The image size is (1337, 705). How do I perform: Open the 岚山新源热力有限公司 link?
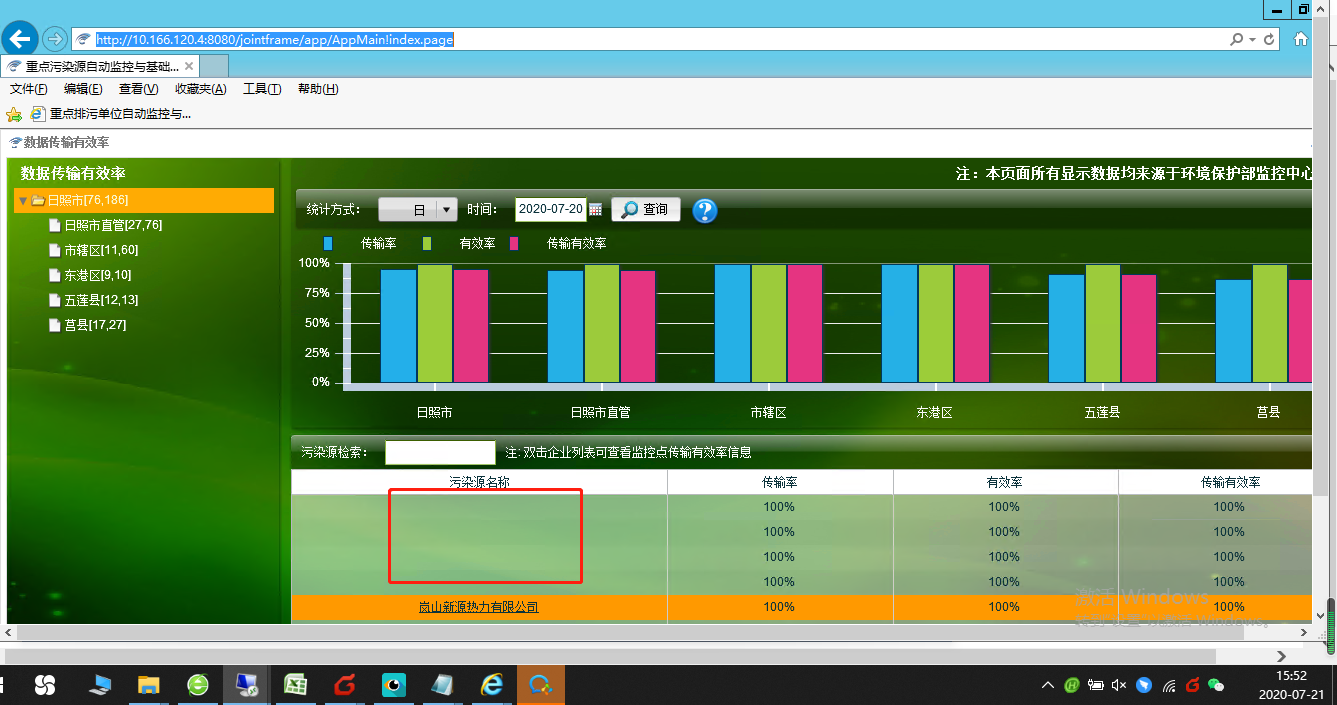(x=478, y=607)
